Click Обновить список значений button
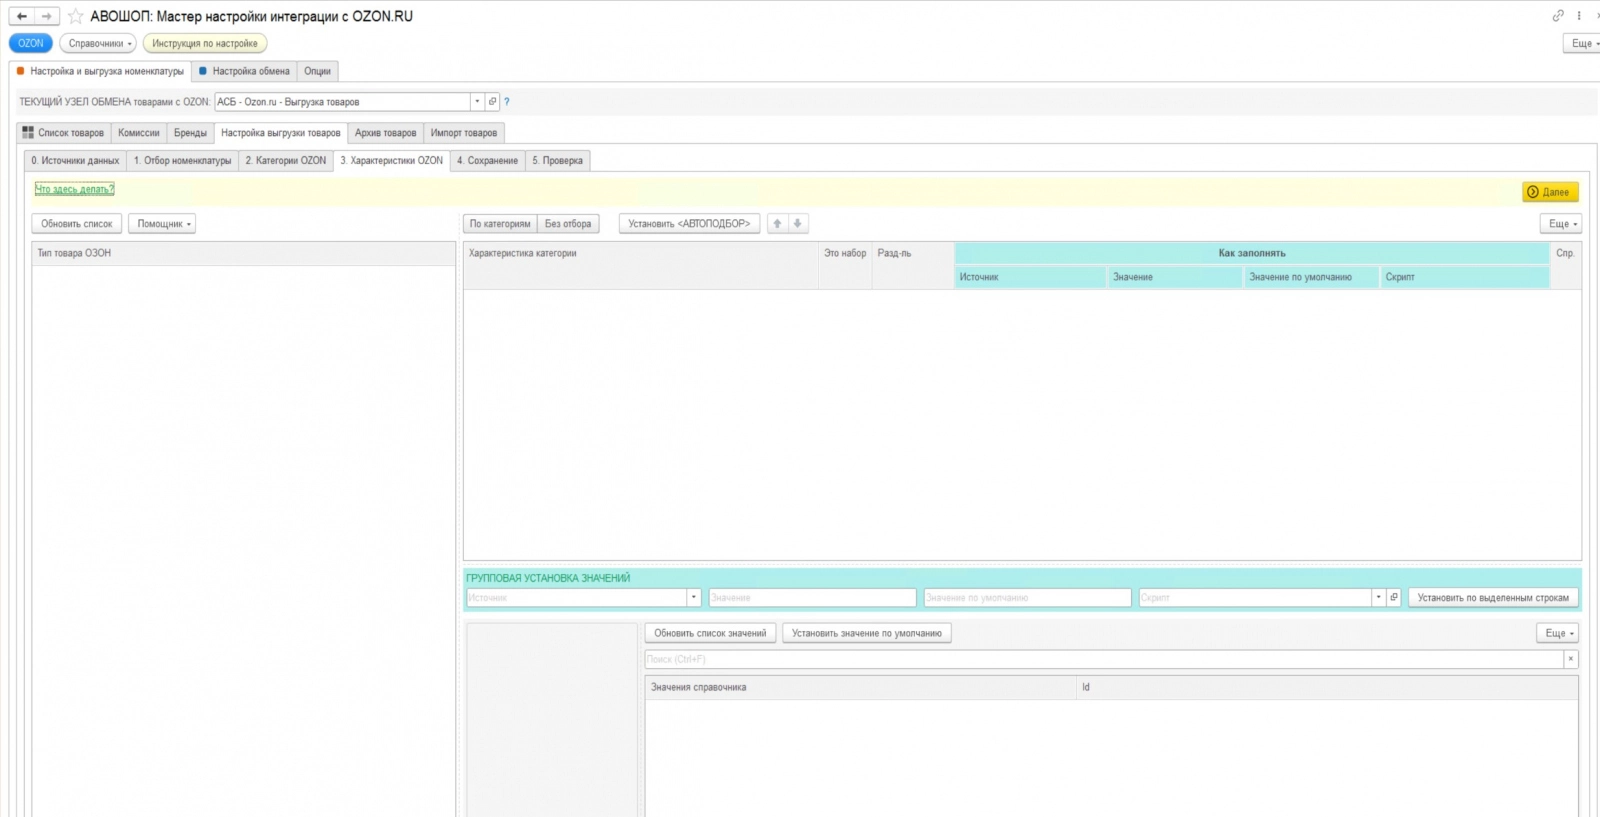 [710, 633]
